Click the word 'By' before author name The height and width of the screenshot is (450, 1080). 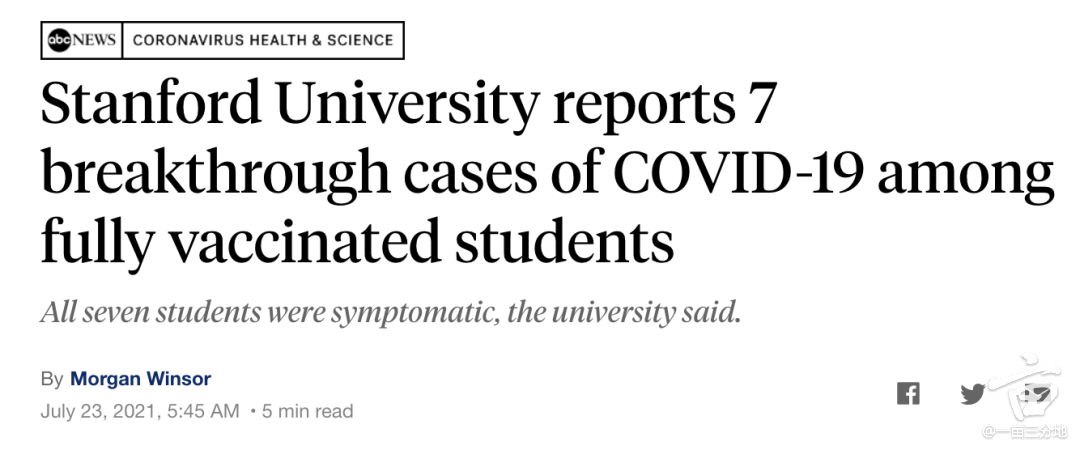[x=52, y=379]
